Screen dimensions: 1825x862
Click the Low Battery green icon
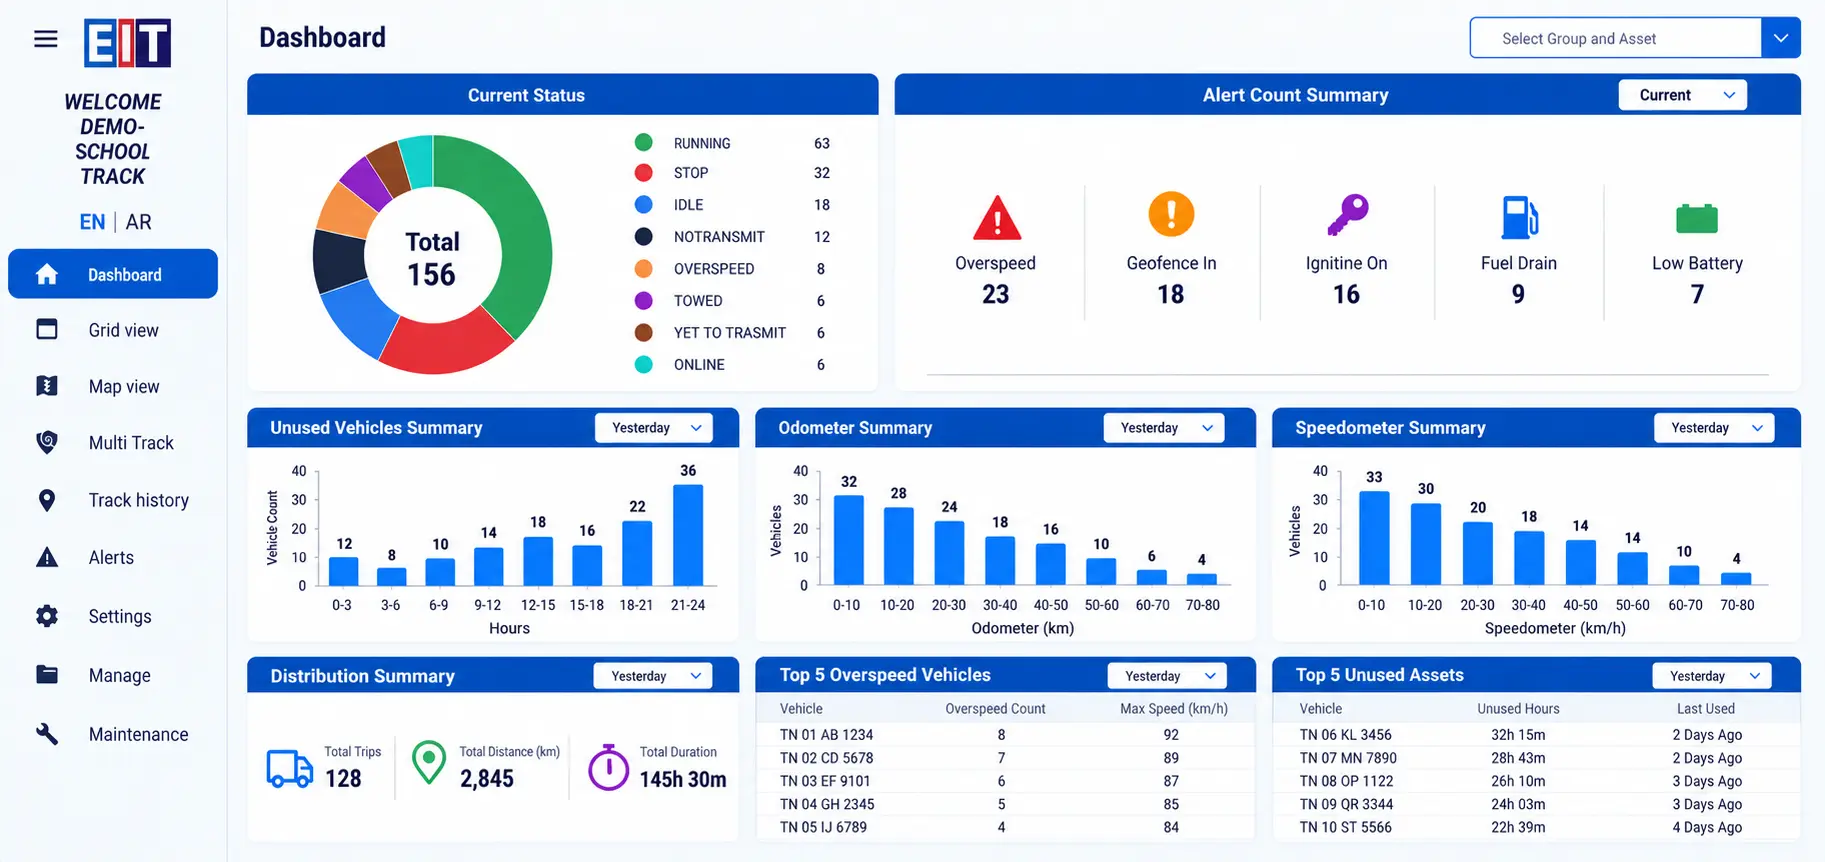1697,218
